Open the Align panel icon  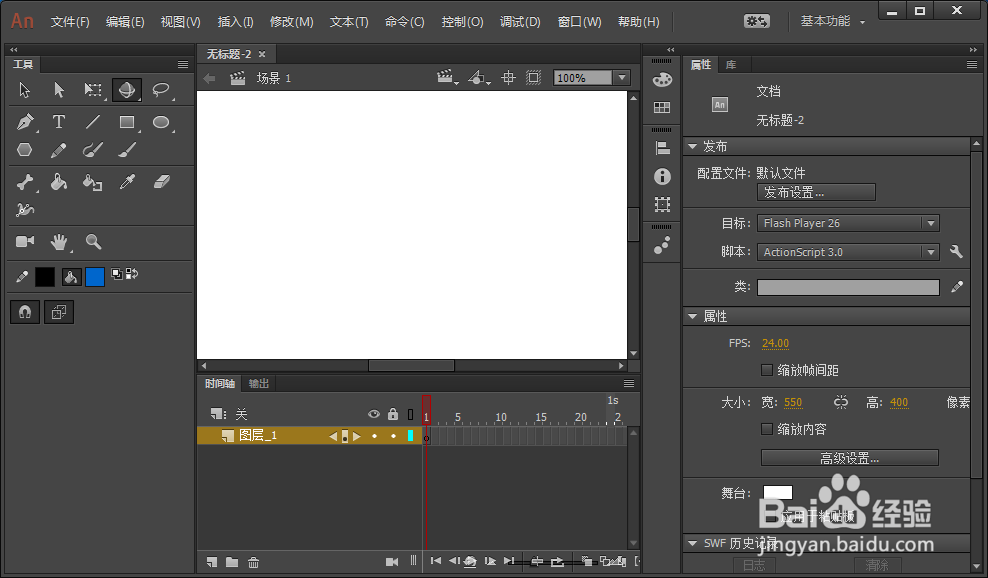(662, 148)
